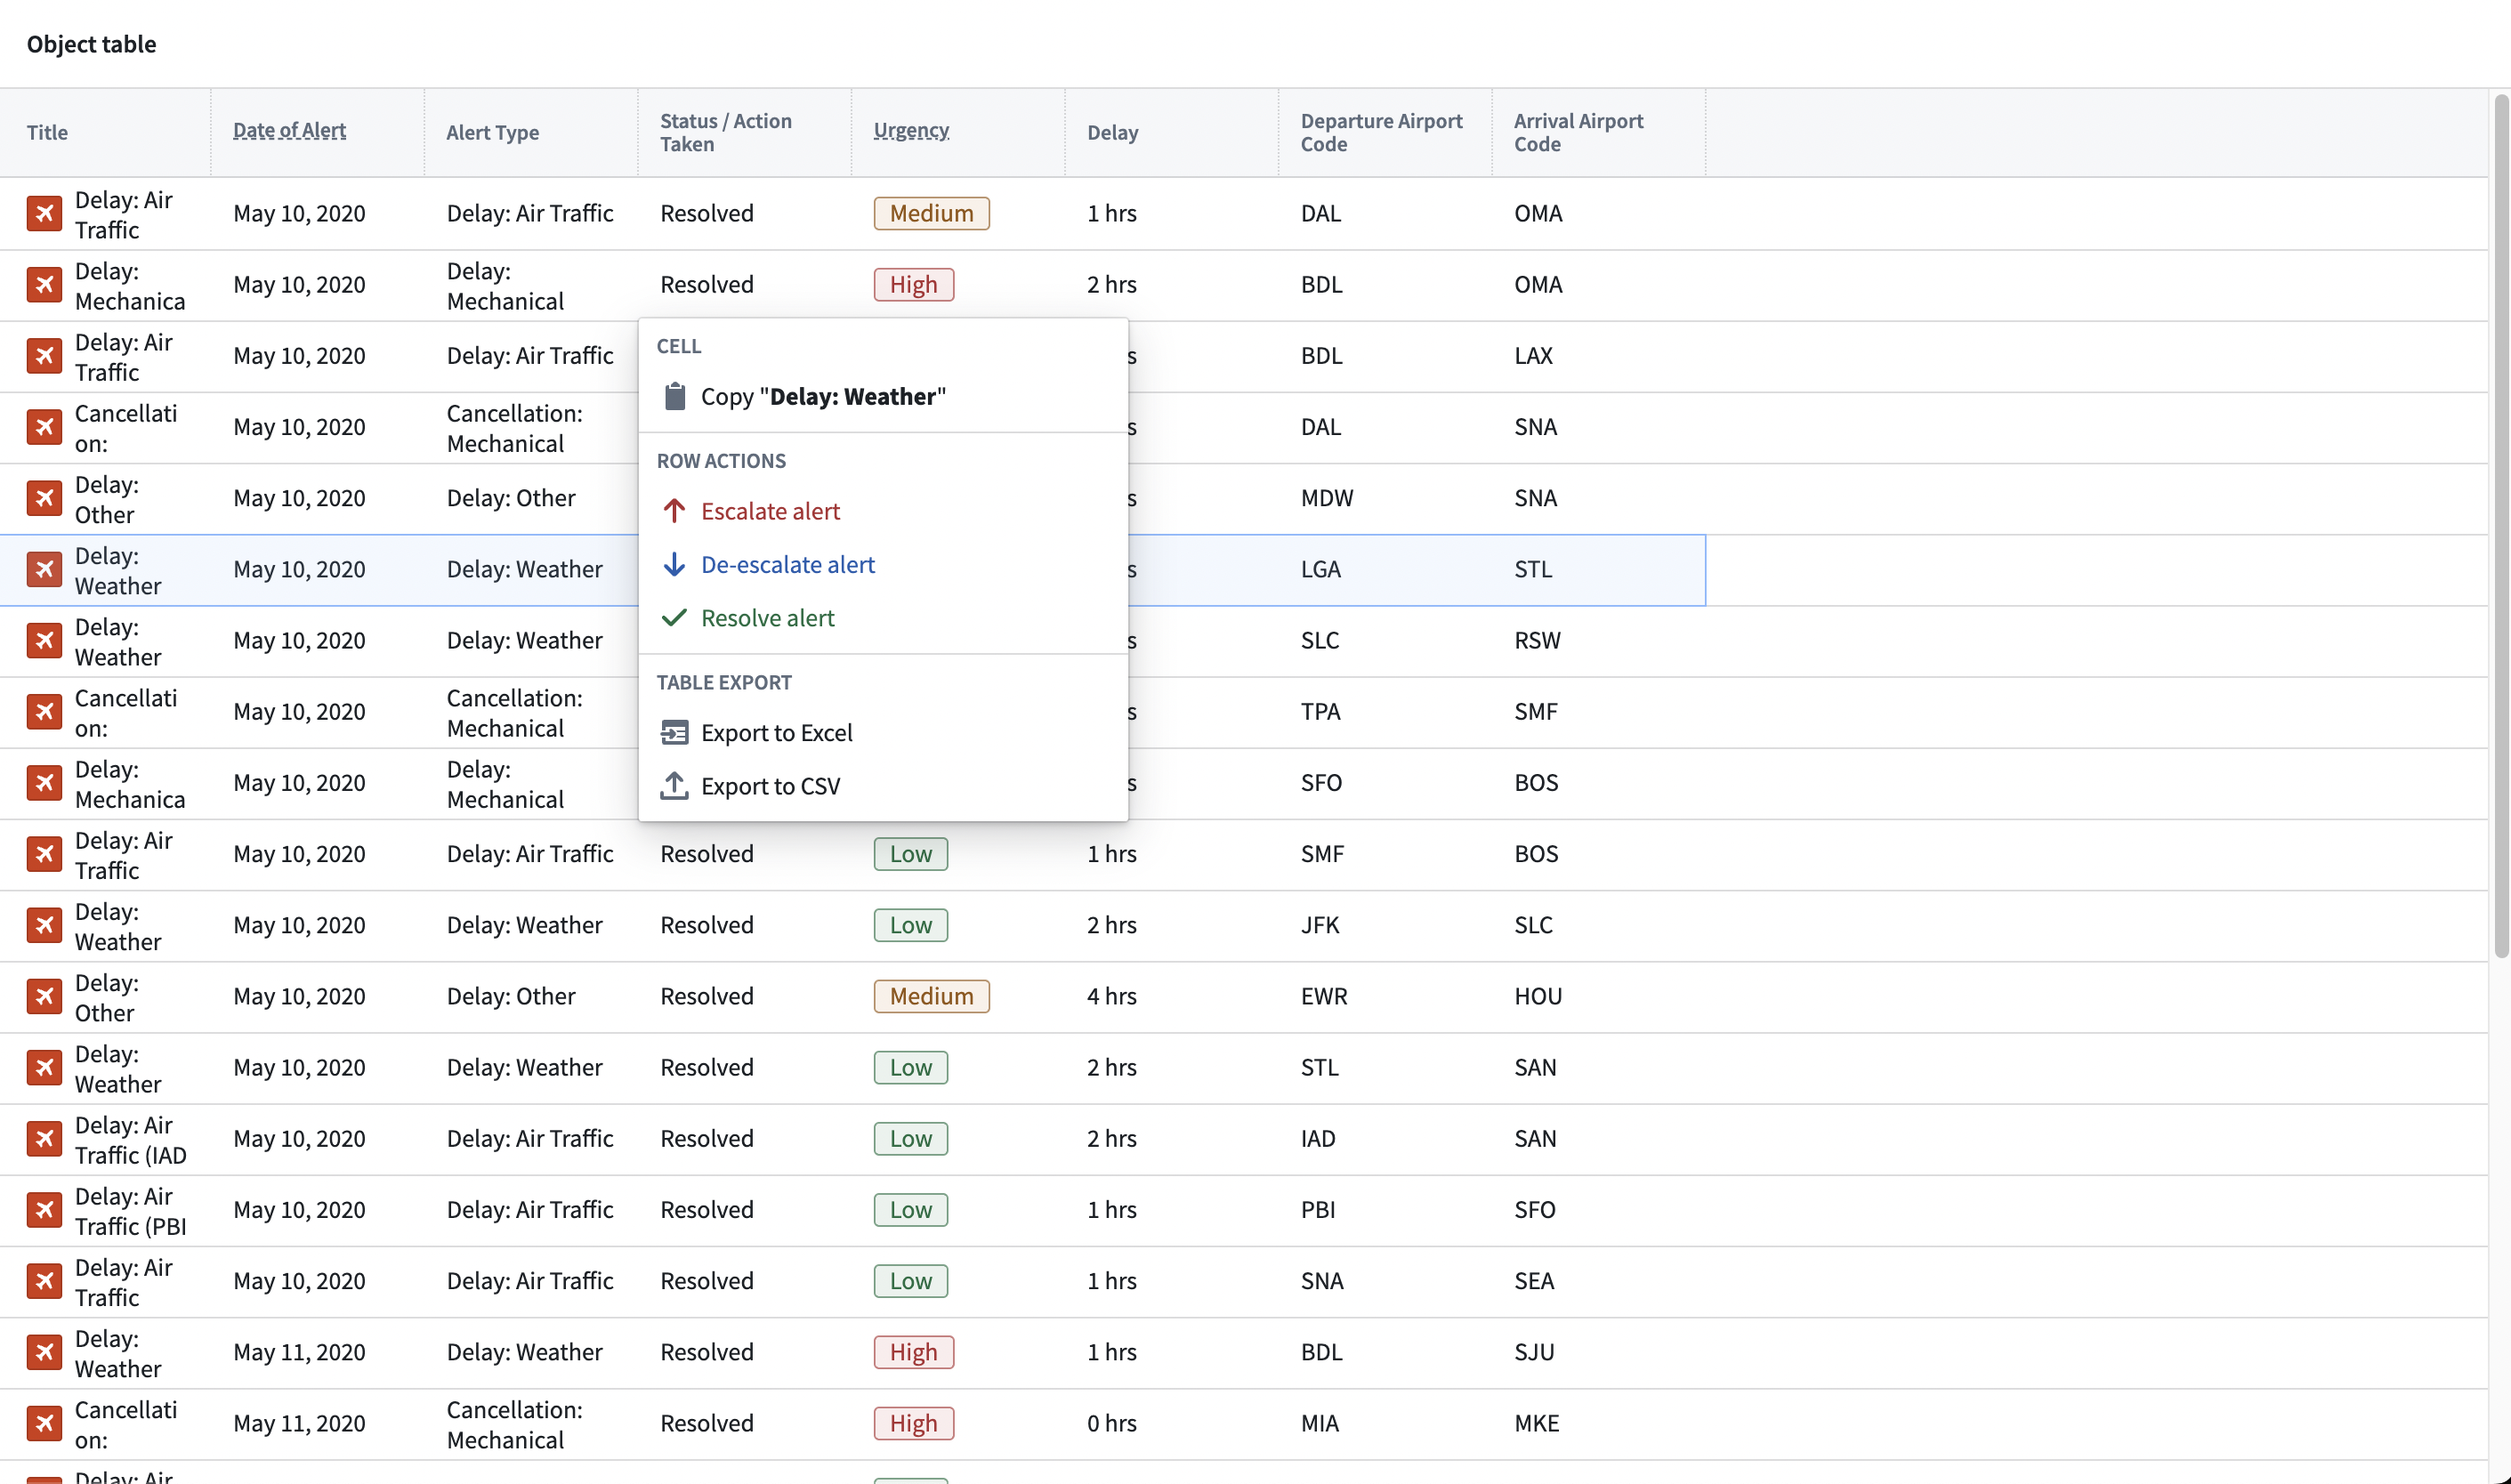Viewport: 2511px width, 1484px height.
Task: Click the vertical scrollbar thumb of the table
Action: point(2501,526)
